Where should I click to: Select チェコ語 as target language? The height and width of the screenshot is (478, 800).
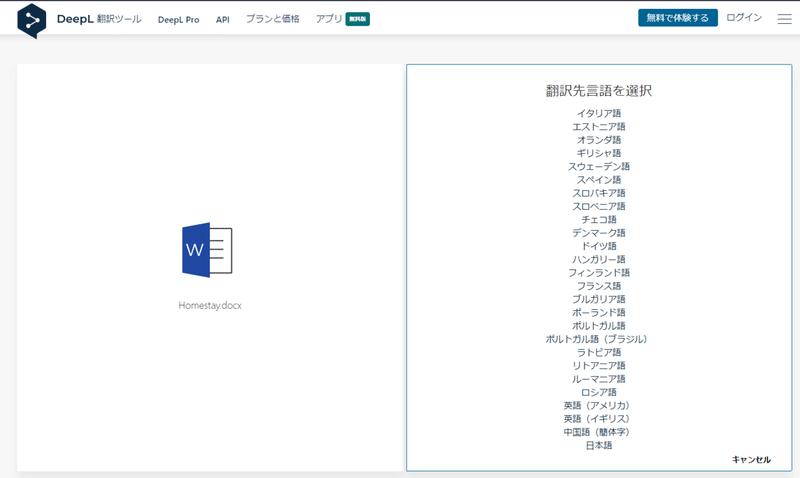pos(599,219)
